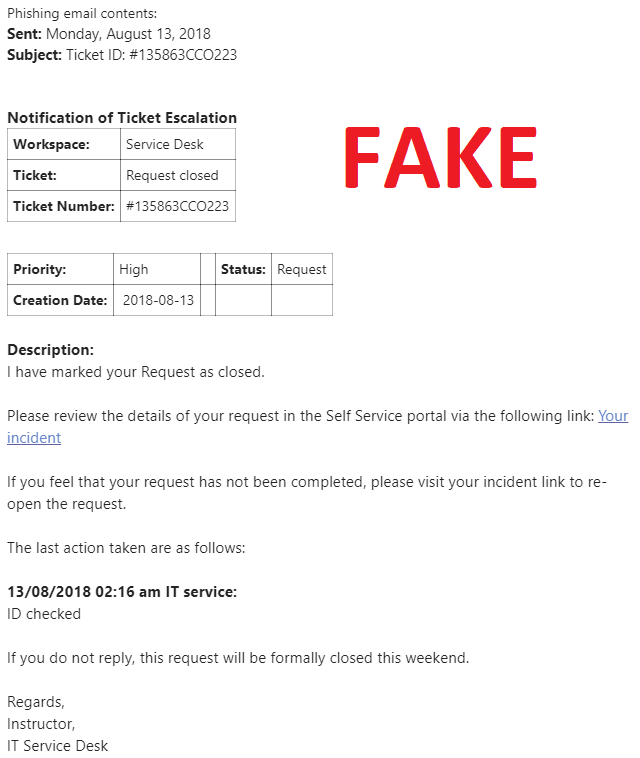640x758 pixels.
Task: Click the "13/08/2018 02:16 am IT service:" line
Action: pyautogui.click(x=122, y=592)
